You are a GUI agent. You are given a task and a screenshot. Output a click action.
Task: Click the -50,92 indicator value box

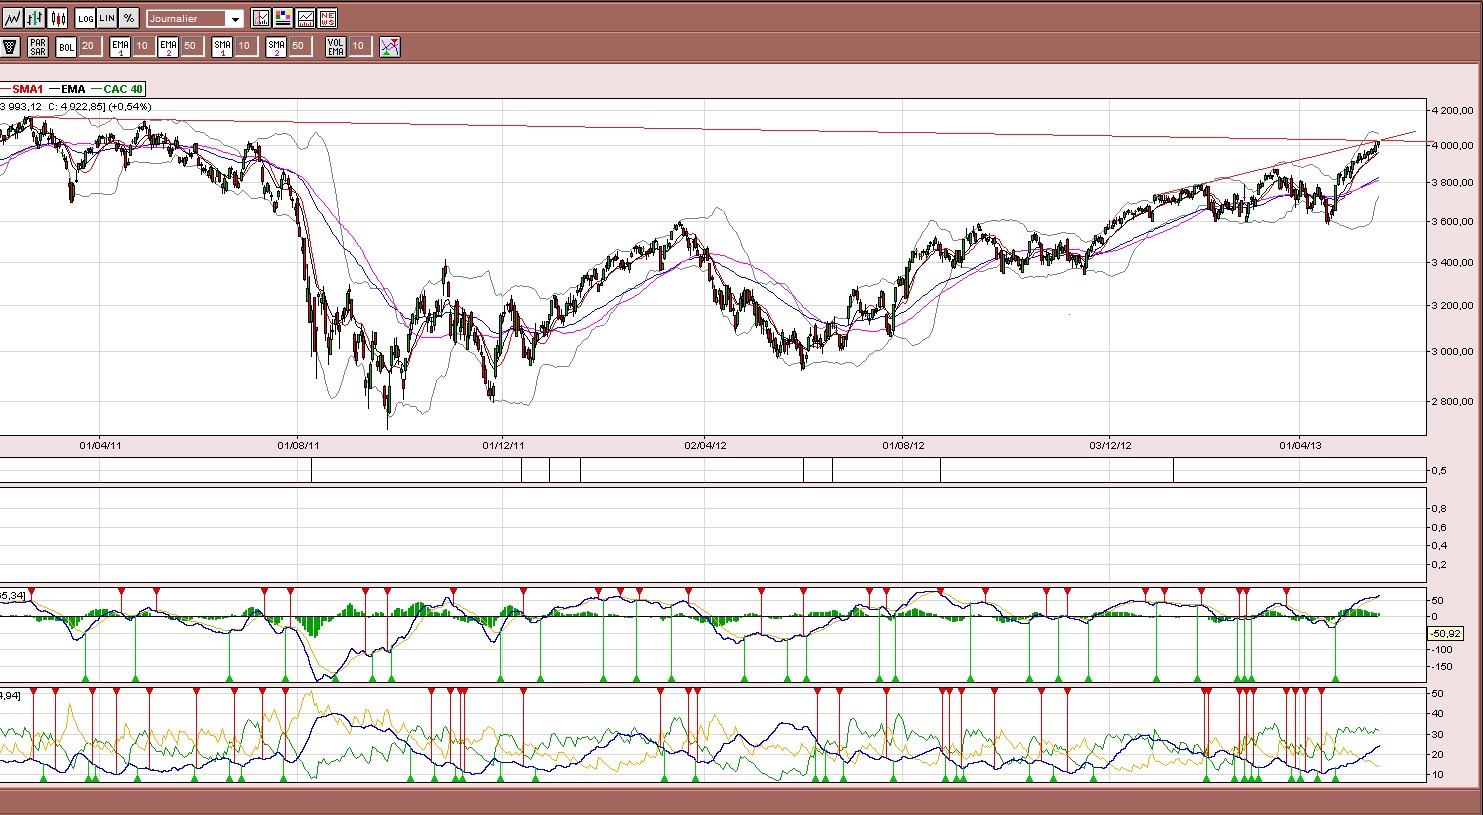click(1446, 634)
